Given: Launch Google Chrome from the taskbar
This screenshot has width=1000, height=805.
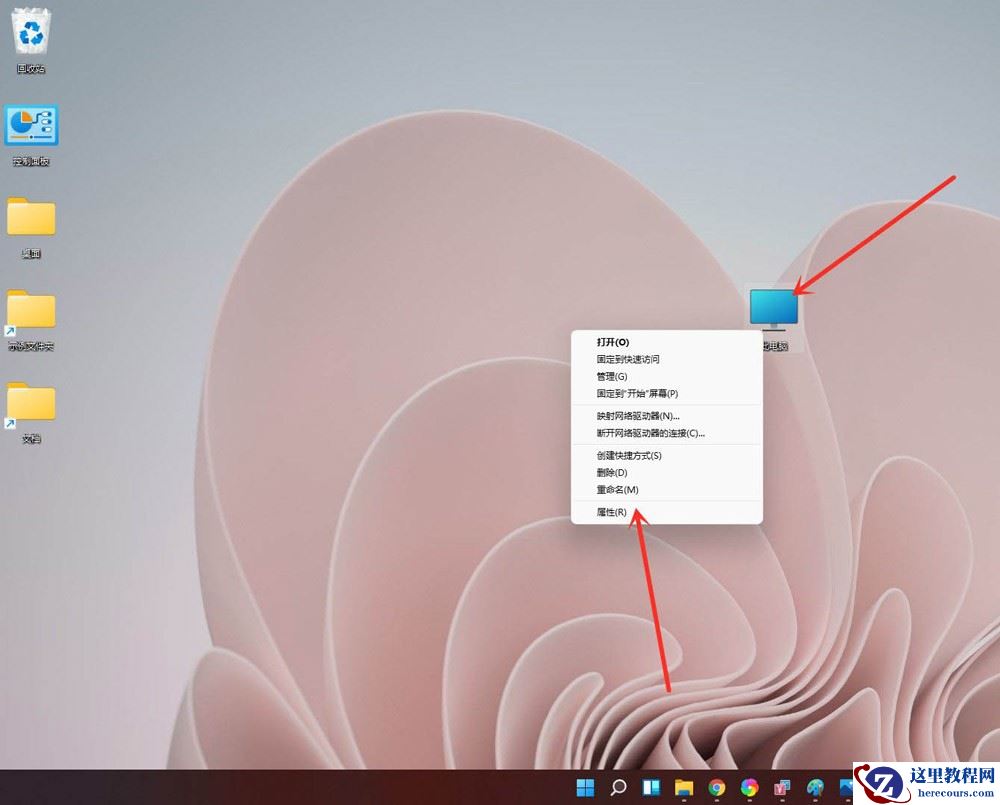Looking at the screenshot, I should tap(716, 787).
